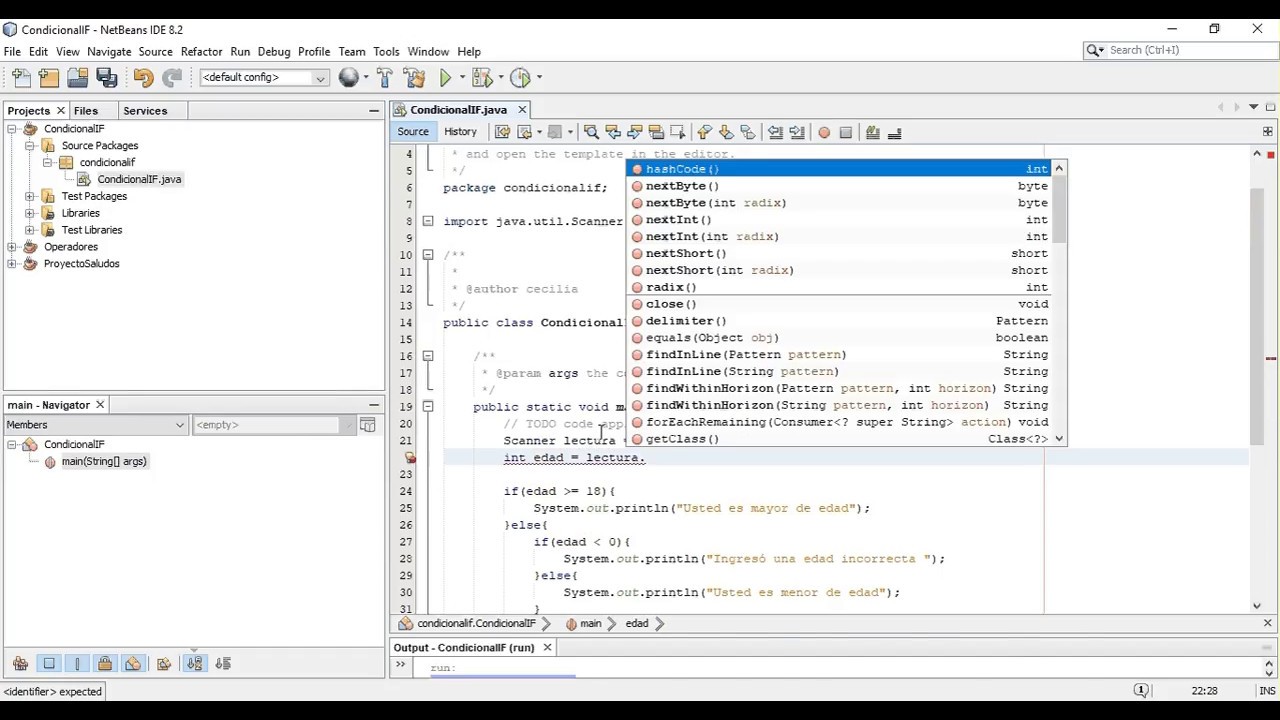Toggle Highlight Search in editor toolbar
The height and width of the screenshot is (720, 1280).
click(656, 132)
